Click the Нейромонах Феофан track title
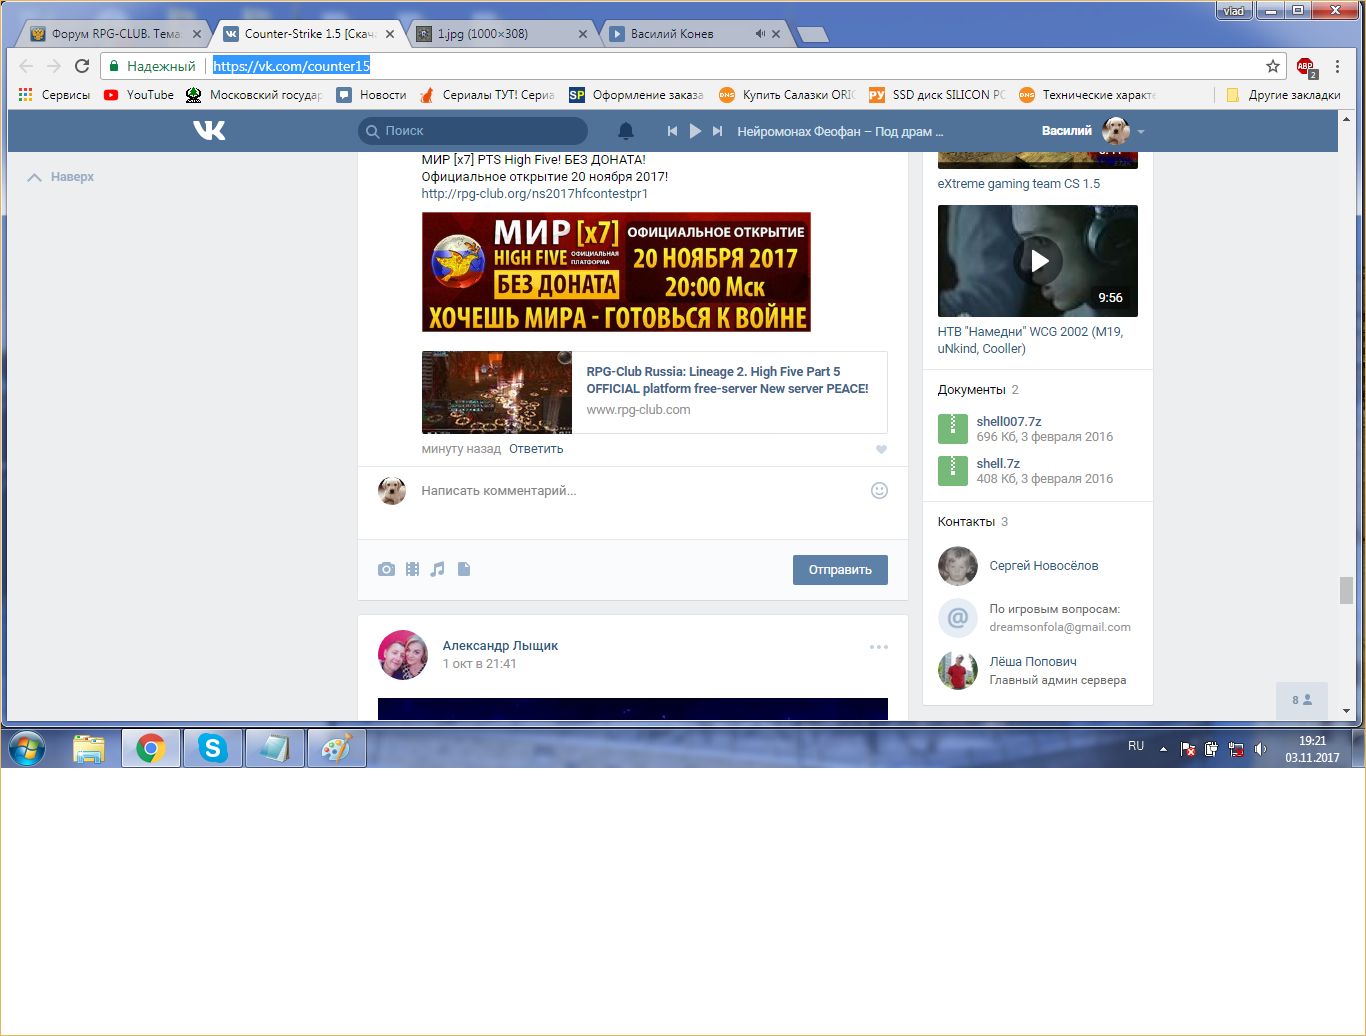The width and height of the screenshot is (1366, 1036). click(840, 131)
